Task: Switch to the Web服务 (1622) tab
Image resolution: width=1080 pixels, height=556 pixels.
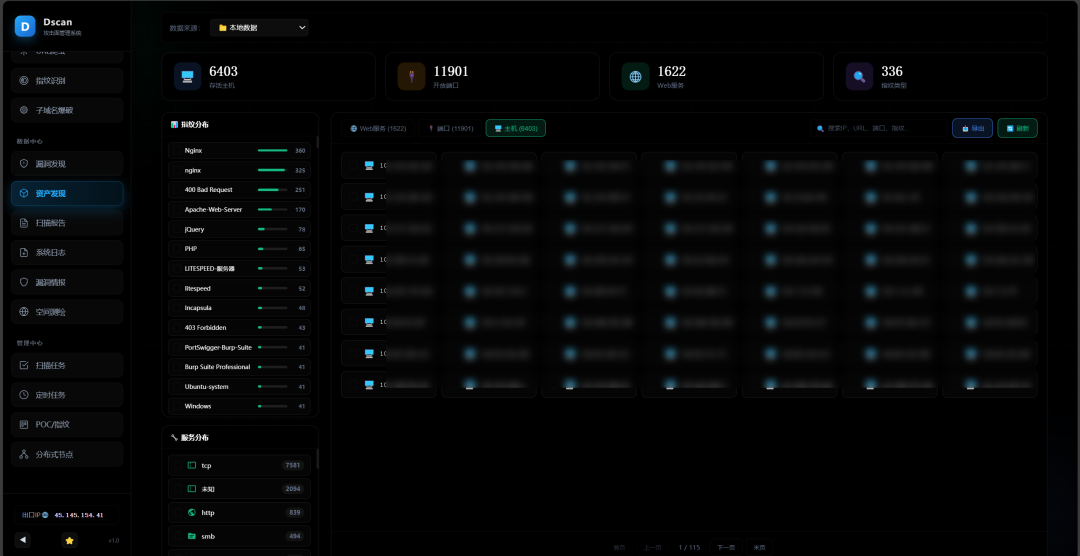Action: [x=378, y=128]
